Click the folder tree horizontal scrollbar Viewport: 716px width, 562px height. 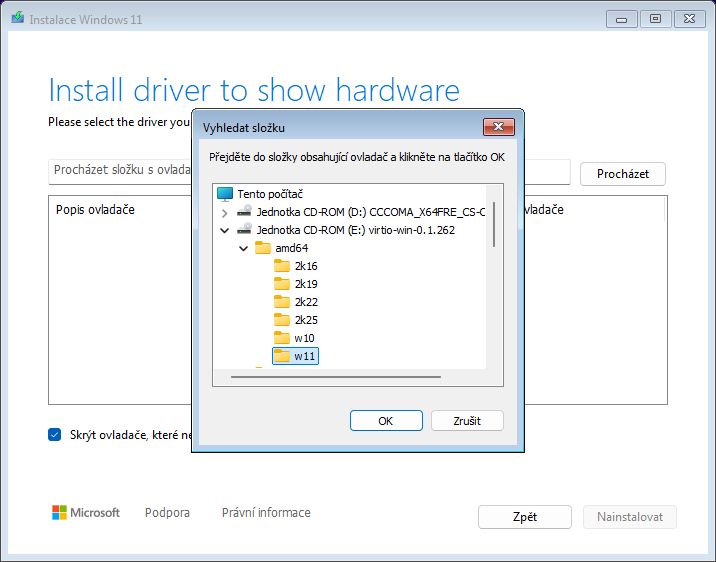point(336,377)
